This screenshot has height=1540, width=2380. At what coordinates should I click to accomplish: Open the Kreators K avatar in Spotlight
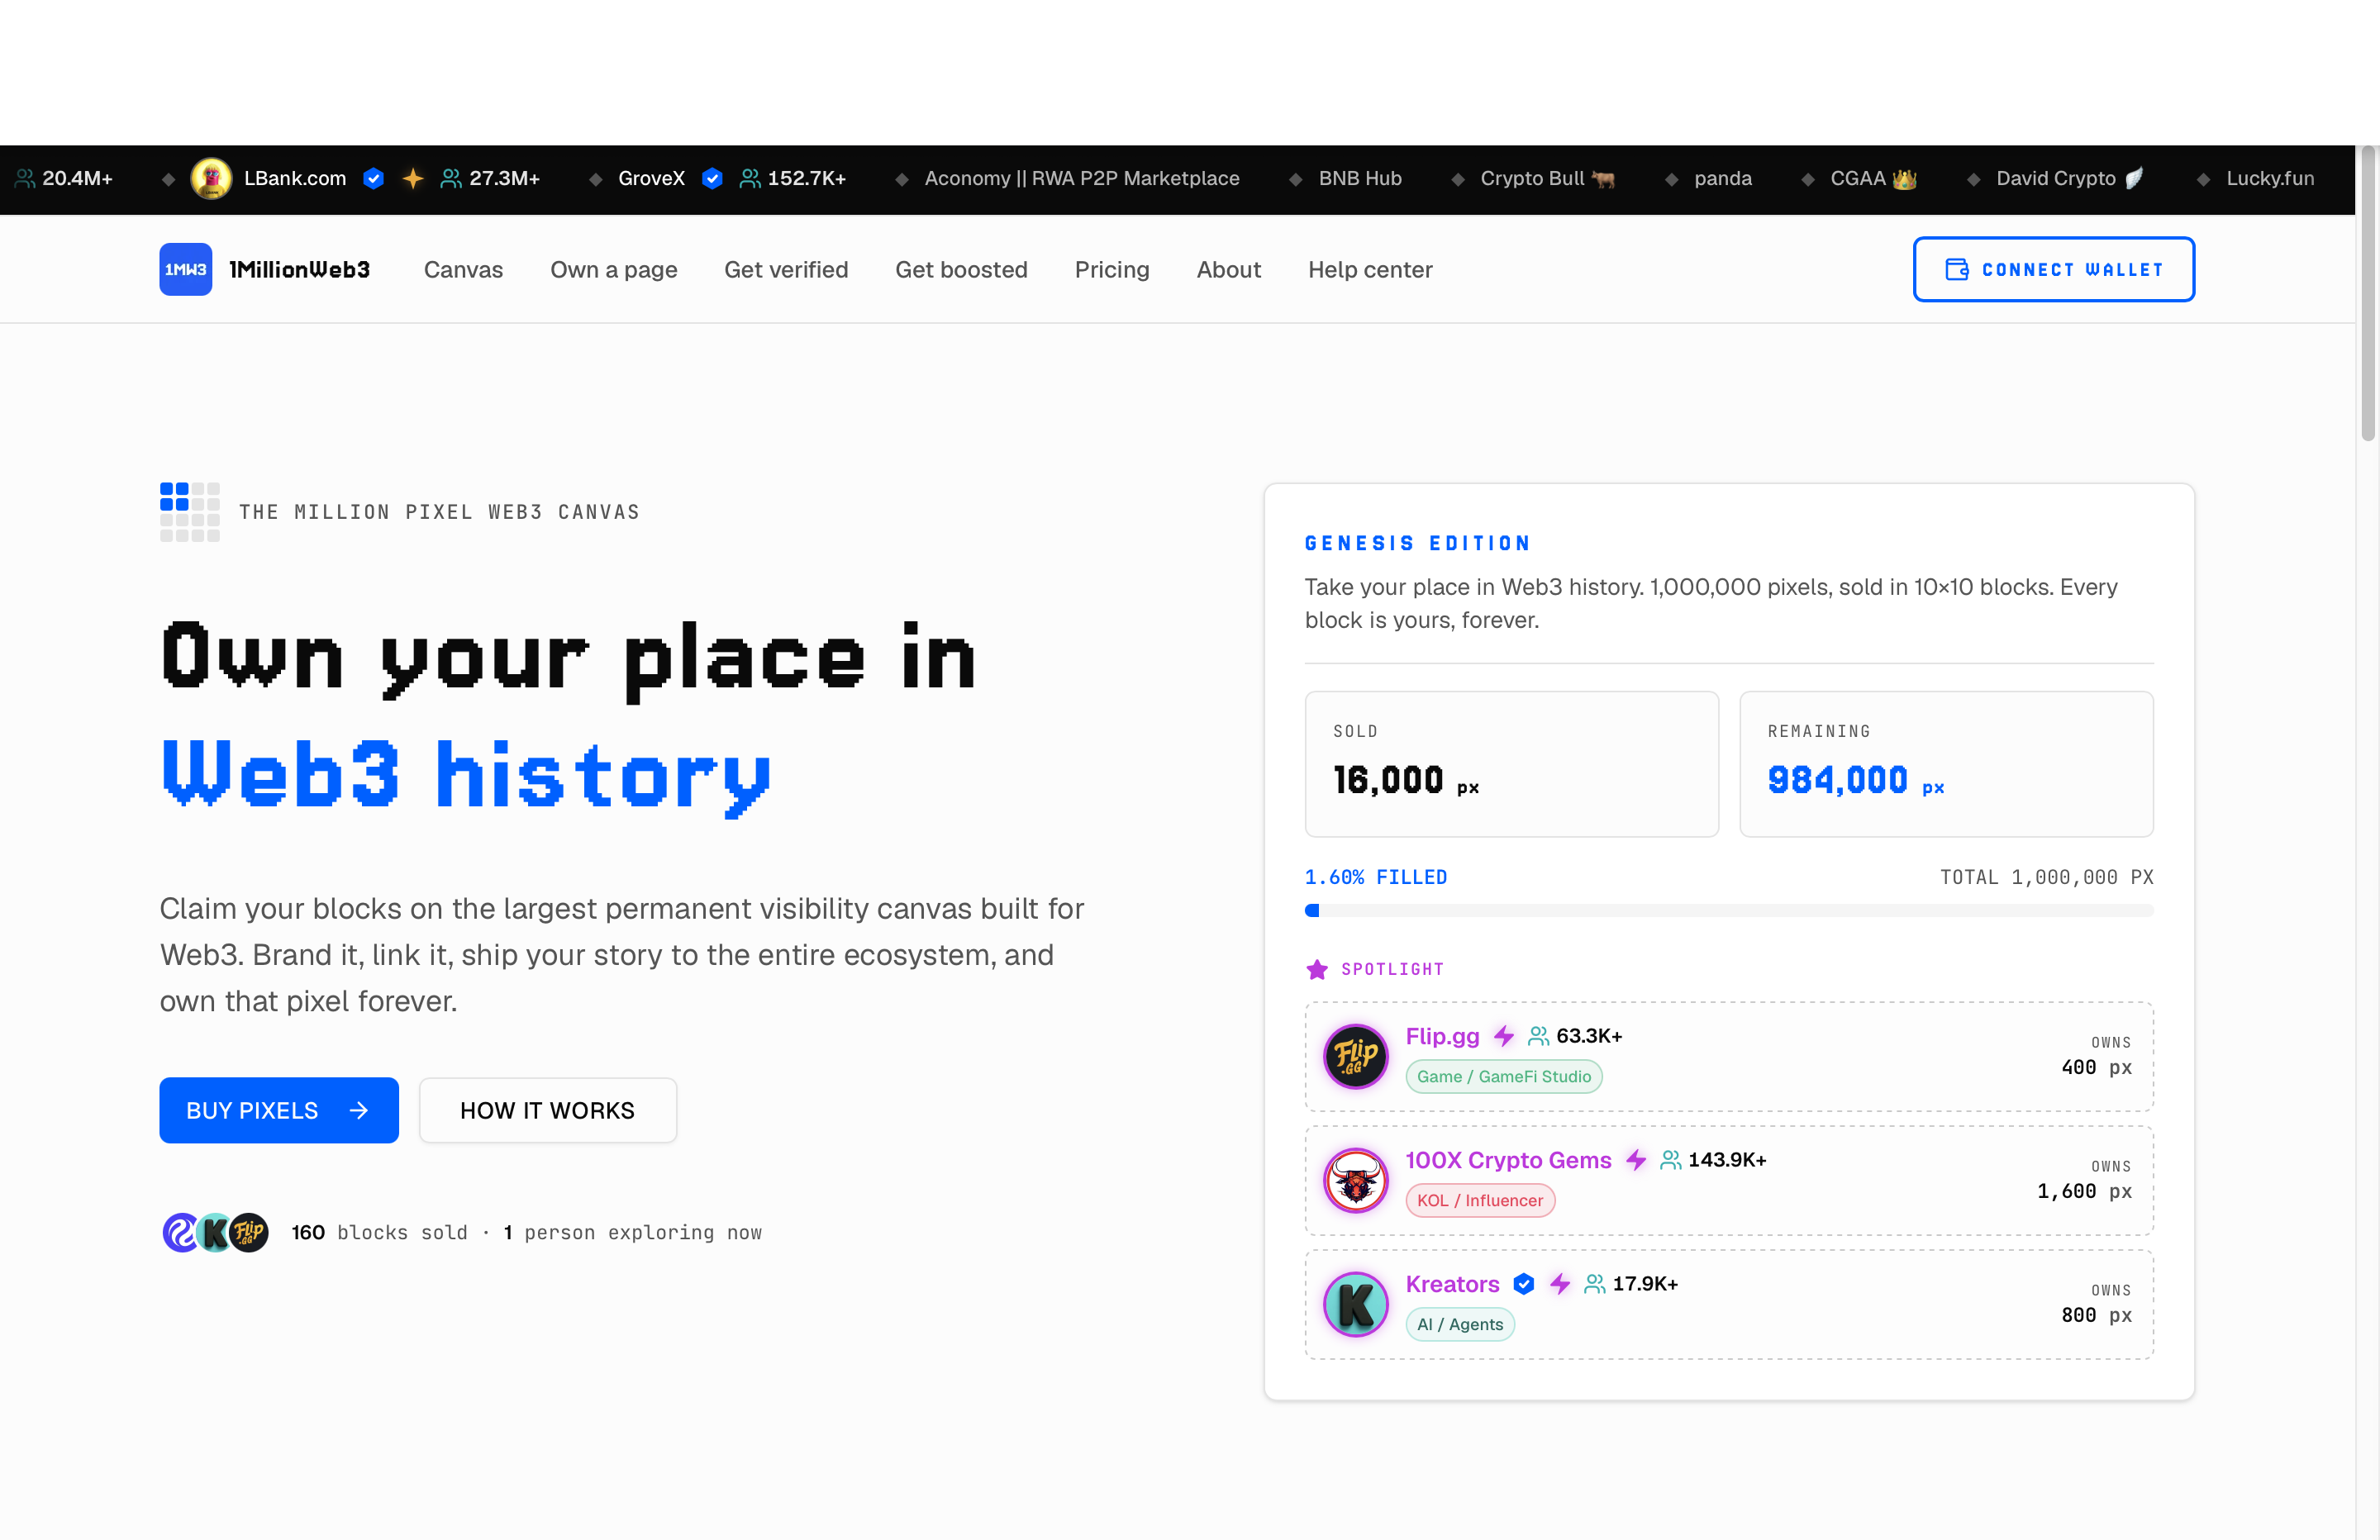coord(1356,1304)
